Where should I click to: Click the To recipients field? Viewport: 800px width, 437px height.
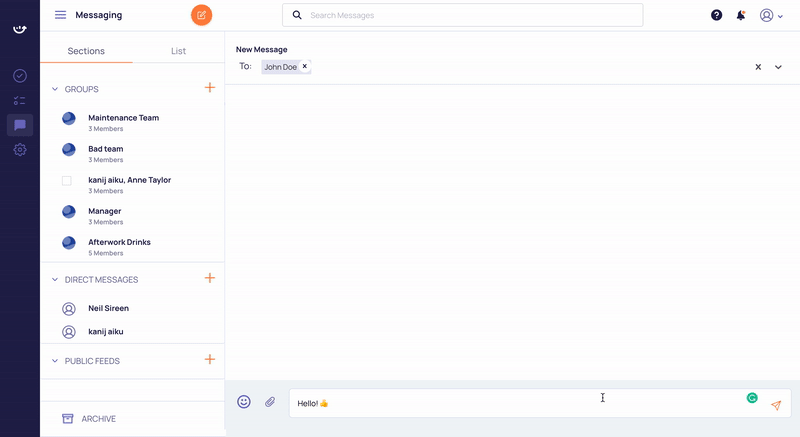coord(510,67)
